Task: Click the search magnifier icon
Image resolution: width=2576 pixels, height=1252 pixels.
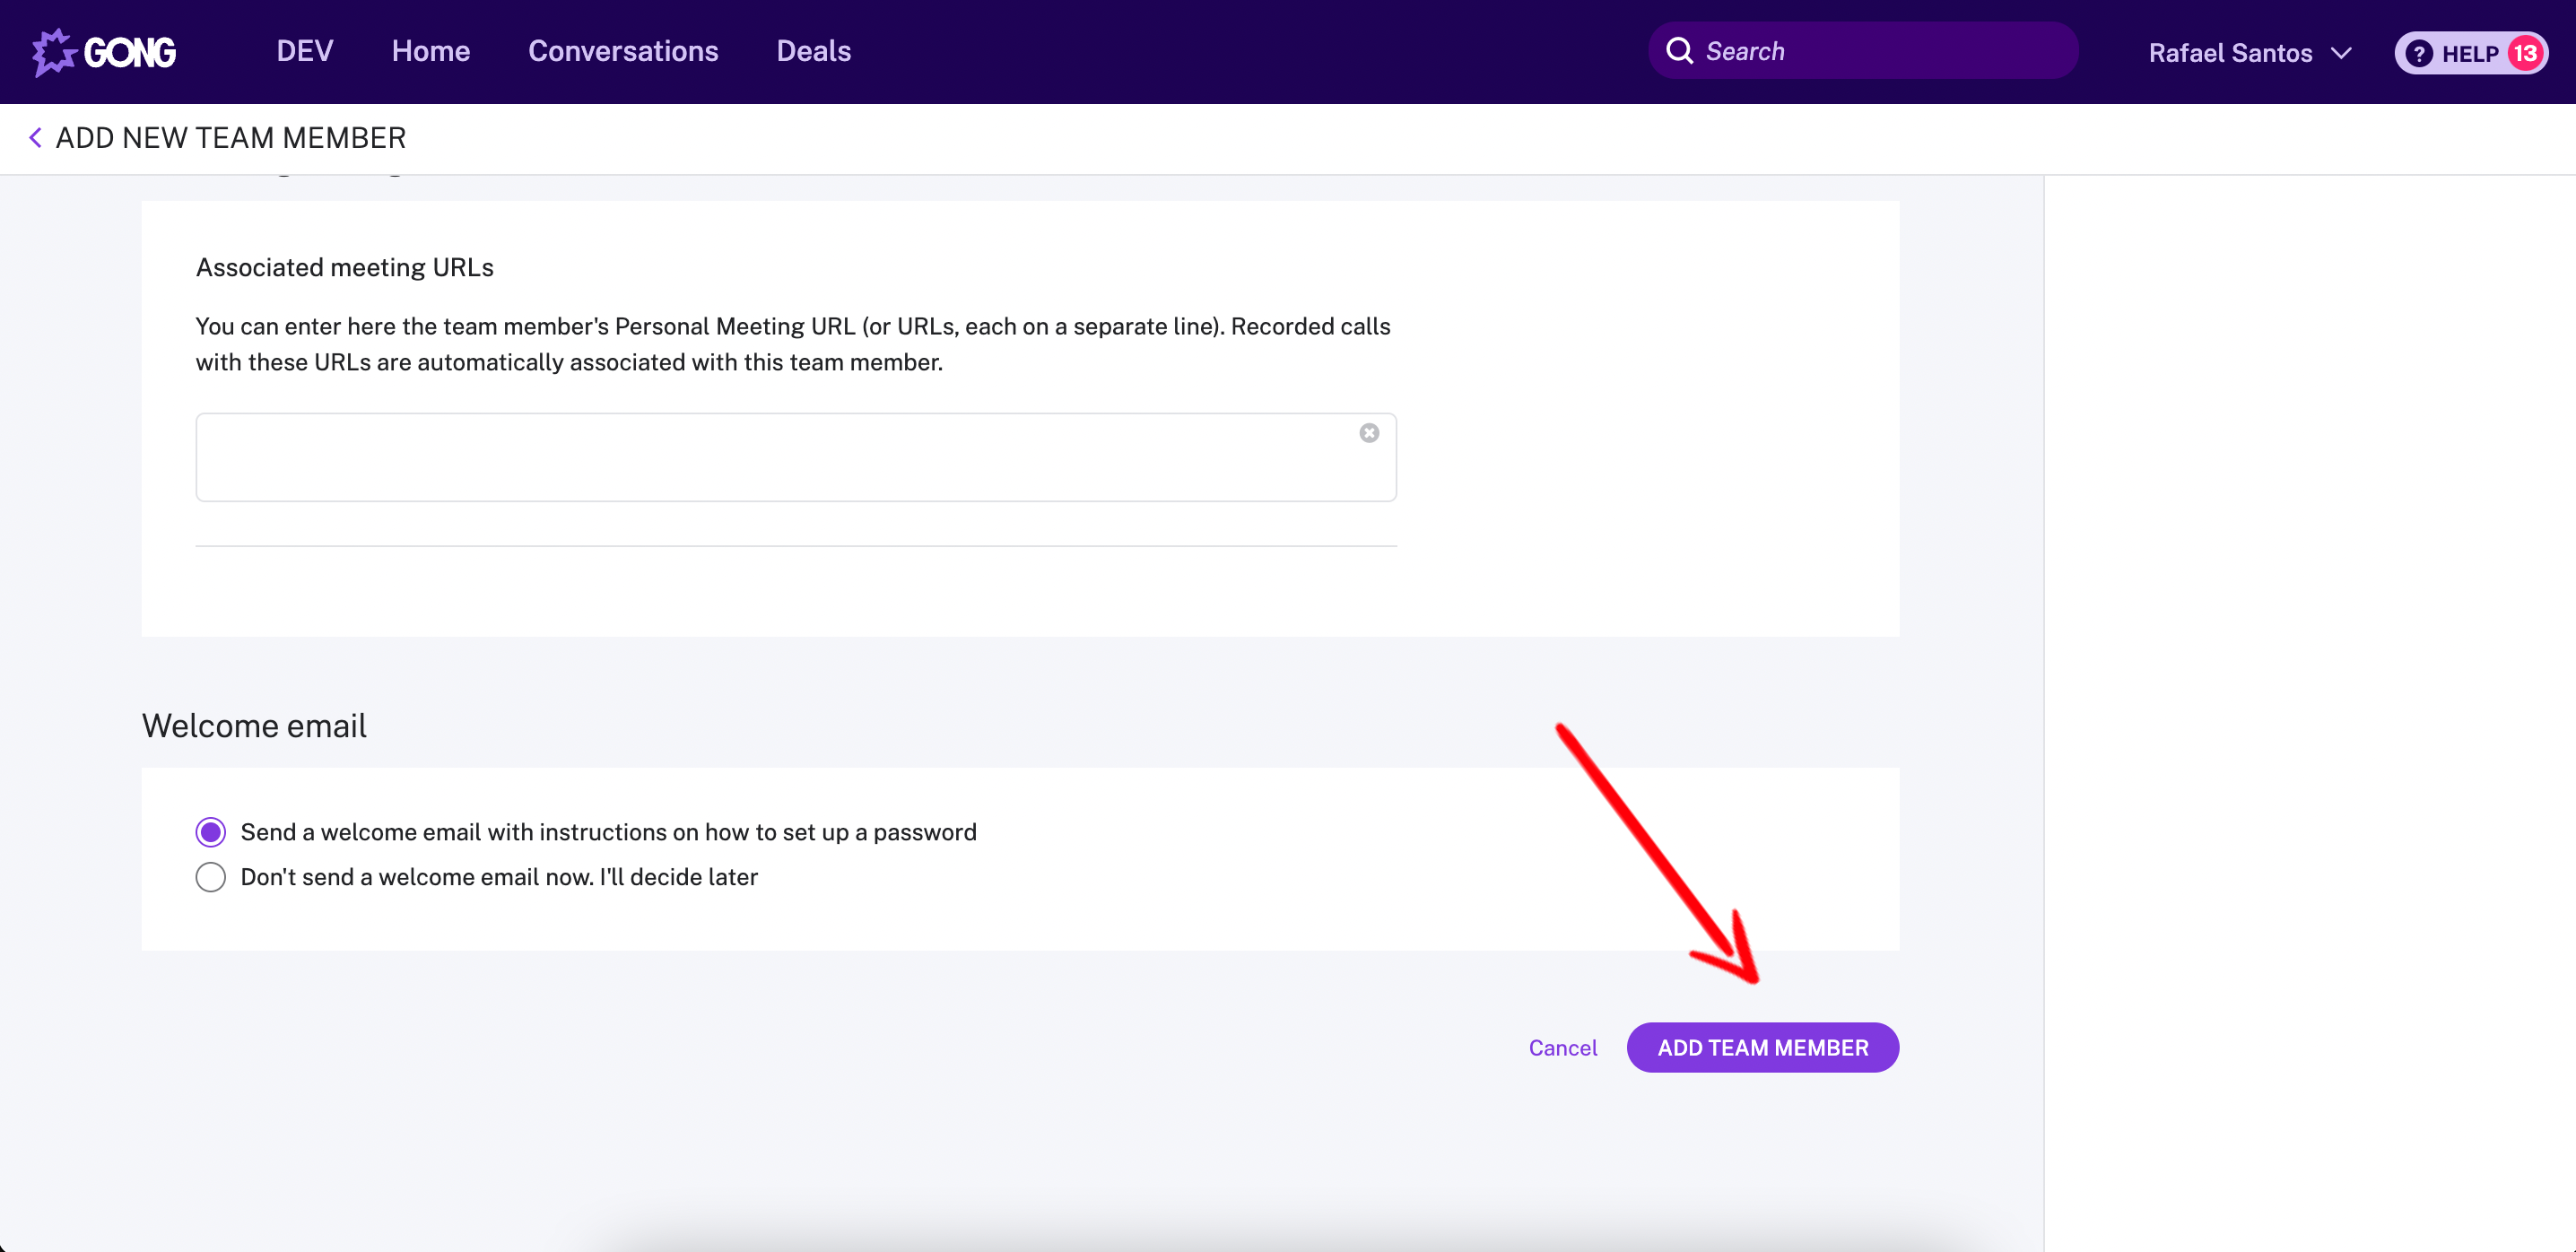Action: (x=1680, y=51)
